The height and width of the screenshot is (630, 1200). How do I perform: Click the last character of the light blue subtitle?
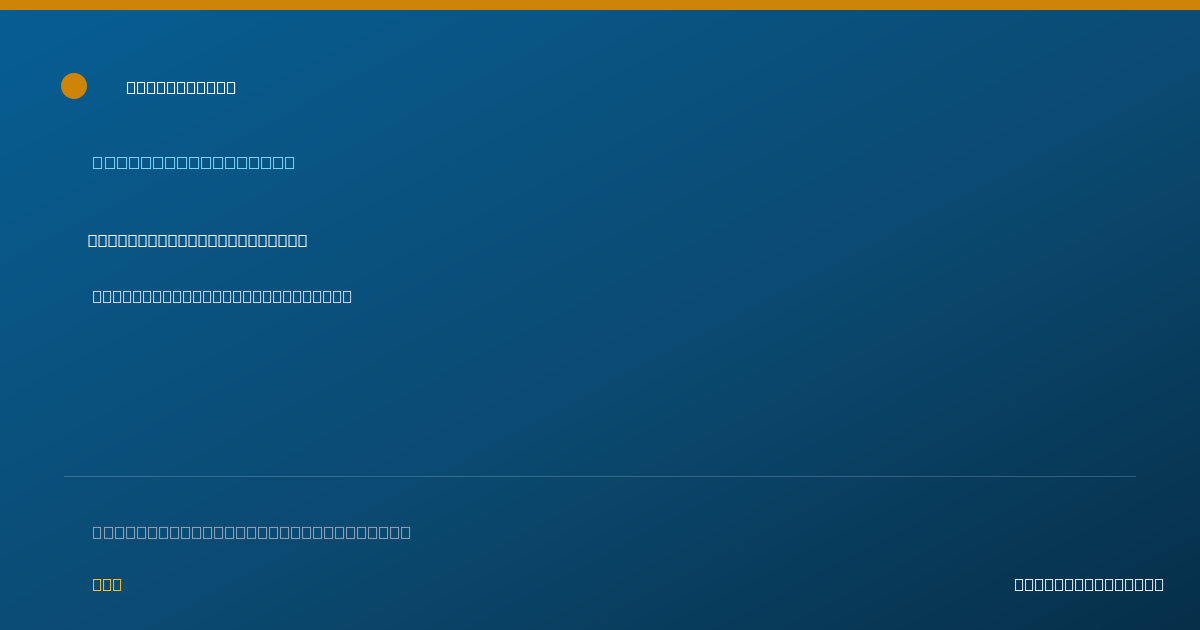[x=290, y=162]
